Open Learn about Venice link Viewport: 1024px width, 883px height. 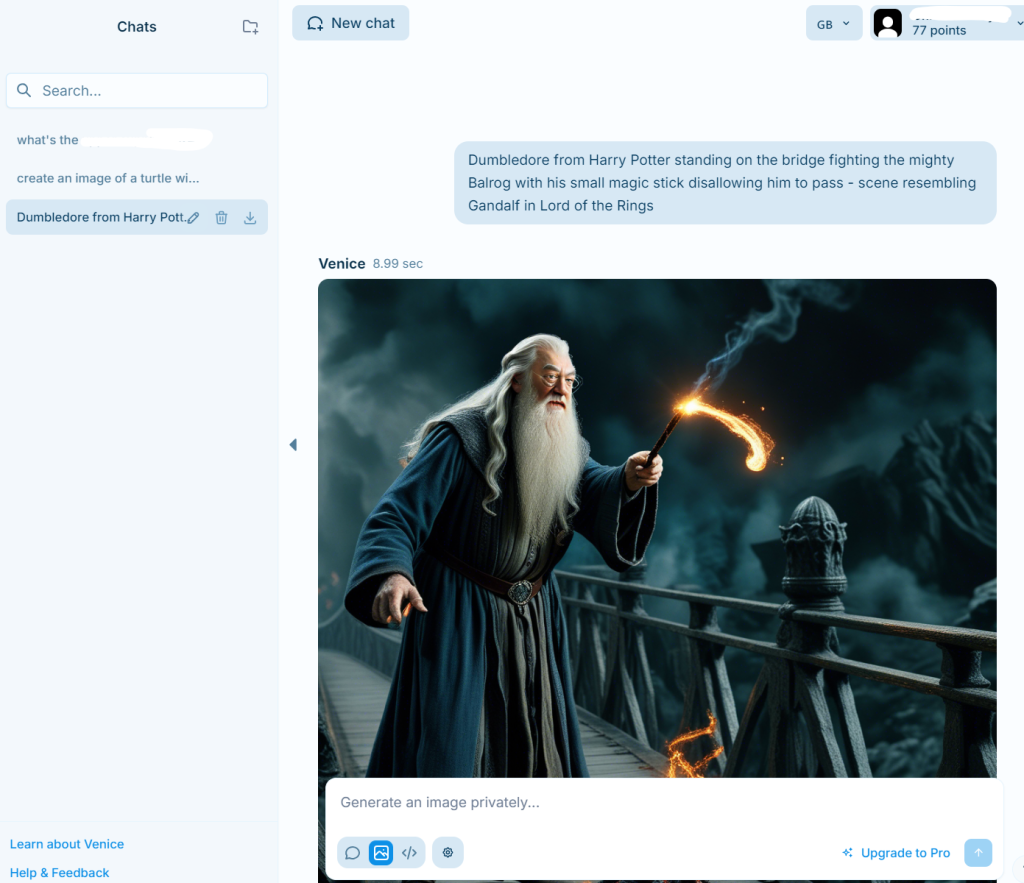[x=67, y=844]
